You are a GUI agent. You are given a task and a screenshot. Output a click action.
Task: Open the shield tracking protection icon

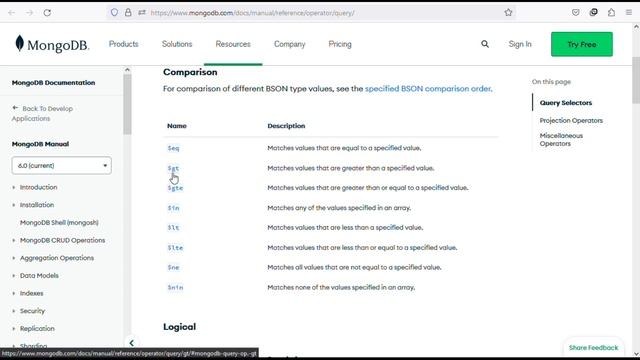click(114, 13)
